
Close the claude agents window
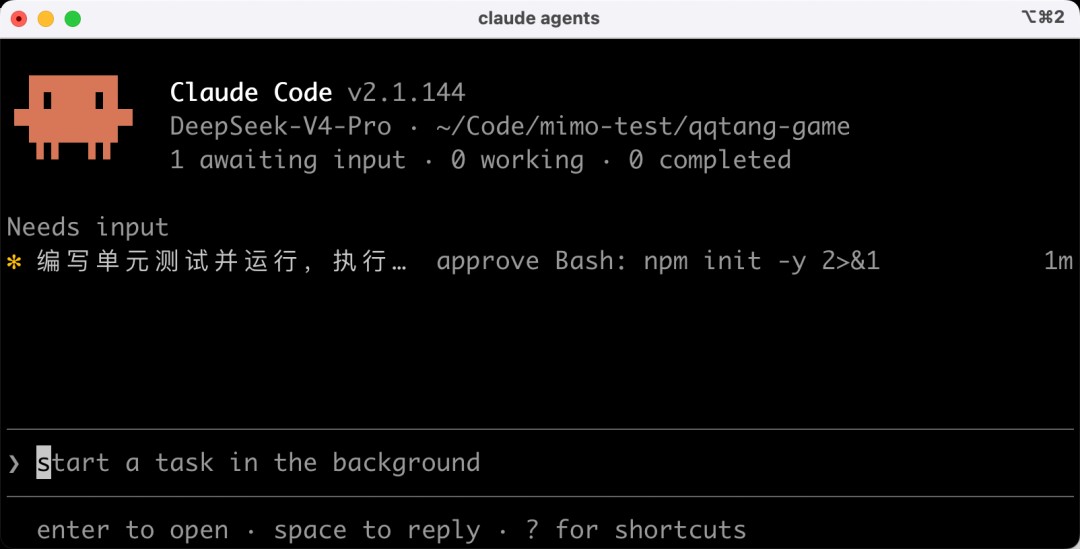pos(19,19)
